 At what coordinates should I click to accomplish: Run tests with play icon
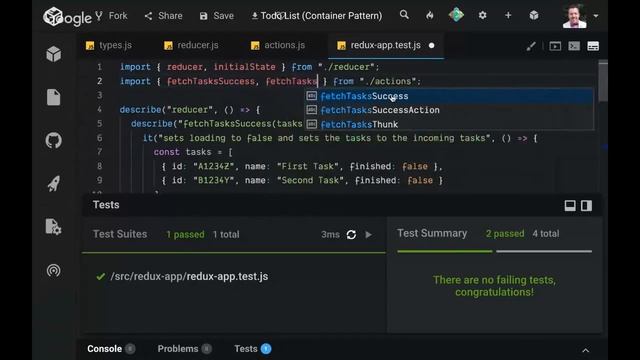coord(369,234)
